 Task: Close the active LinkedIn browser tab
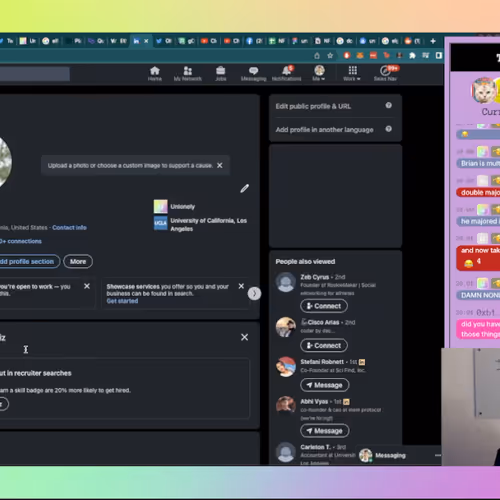point(146,41)
